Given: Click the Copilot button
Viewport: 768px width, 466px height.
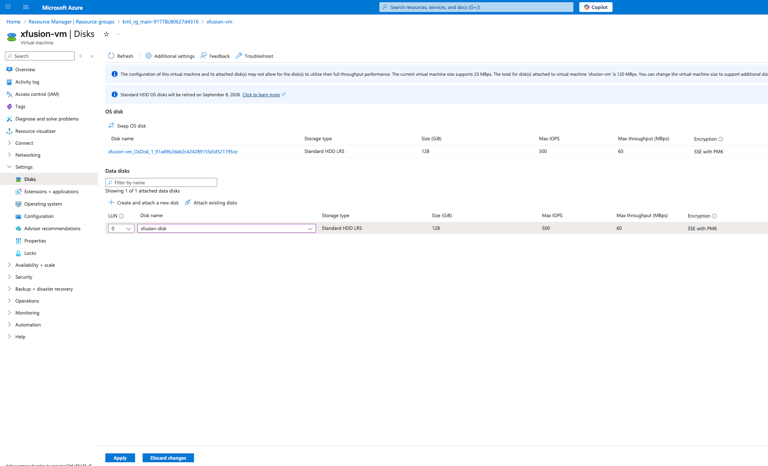Looking at the screenshot, I should 596,7.
